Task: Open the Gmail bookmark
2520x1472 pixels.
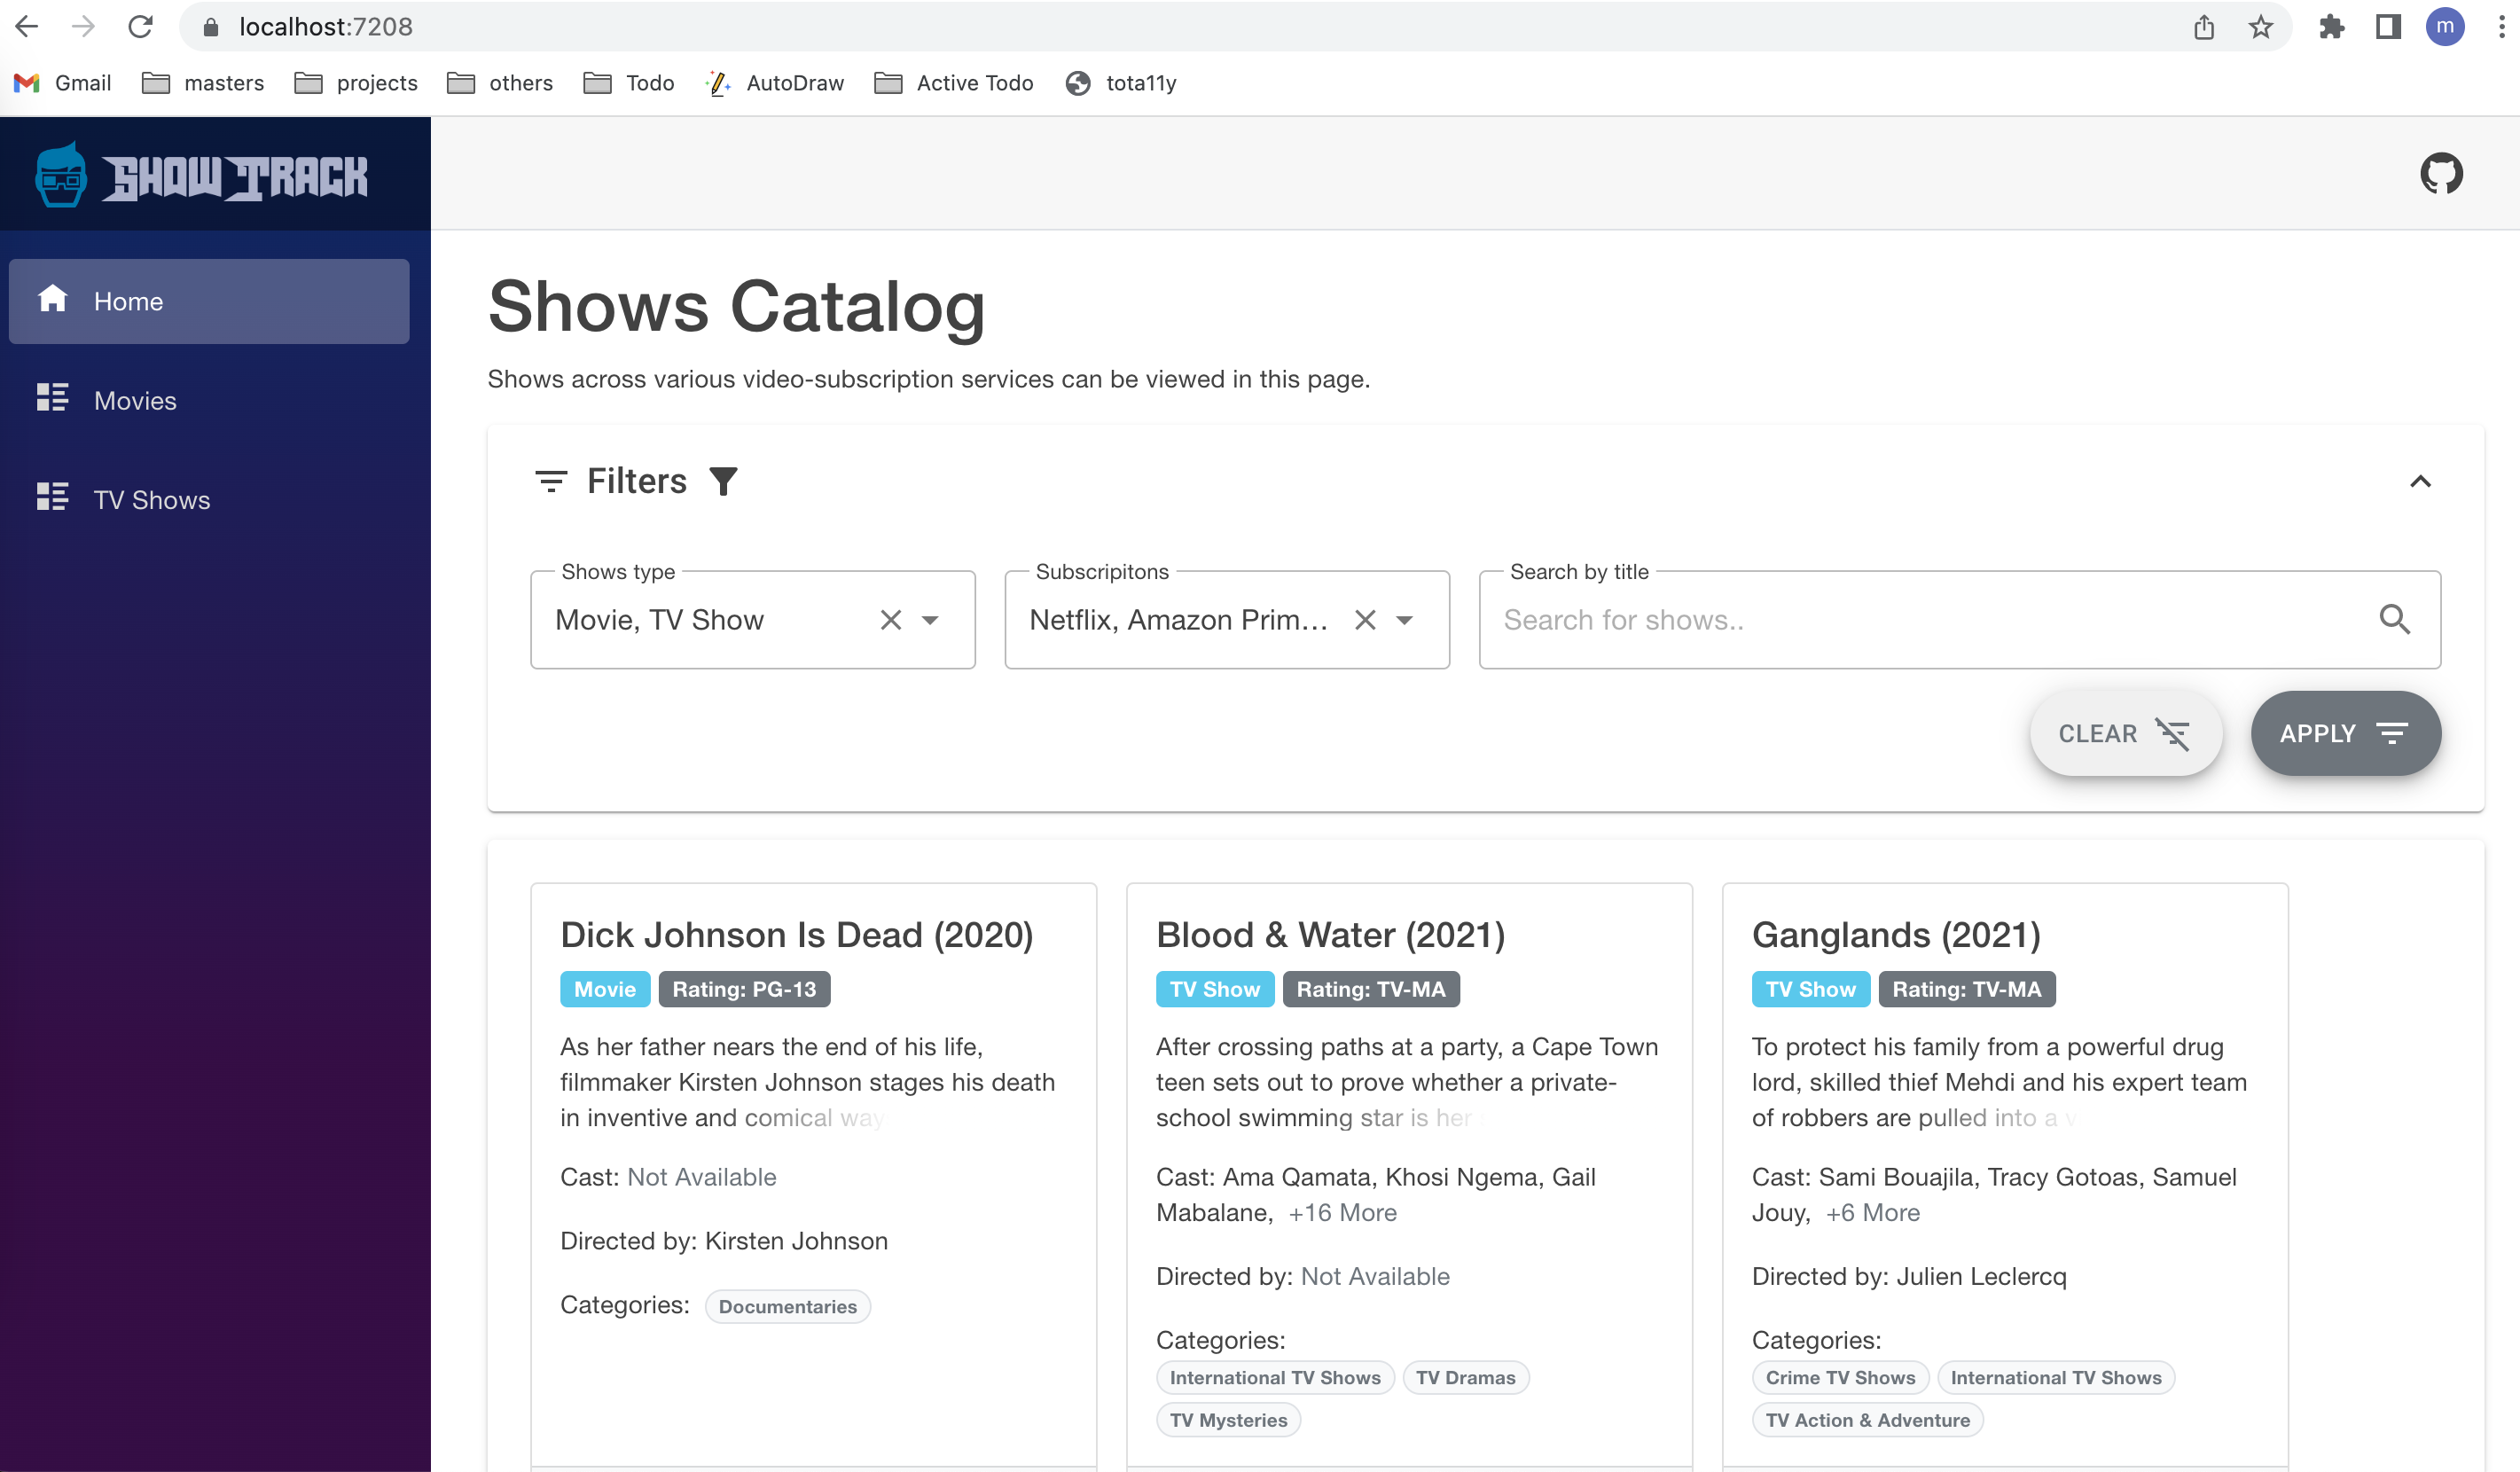Action: [x=63, y=83]
